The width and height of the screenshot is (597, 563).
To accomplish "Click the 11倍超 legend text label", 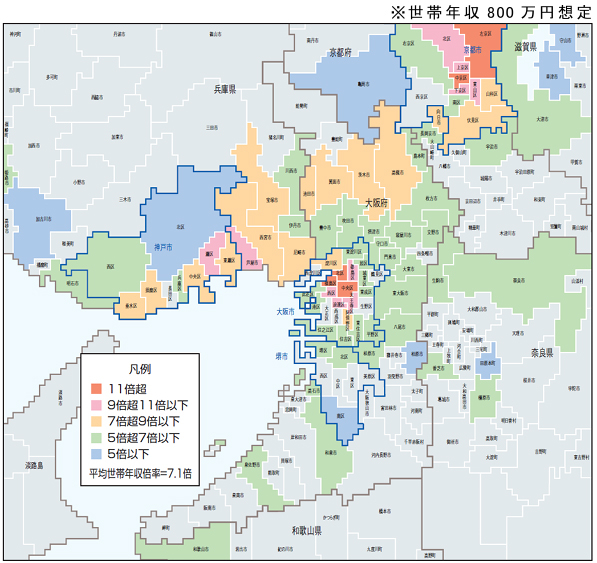I will tap(128, 389).
